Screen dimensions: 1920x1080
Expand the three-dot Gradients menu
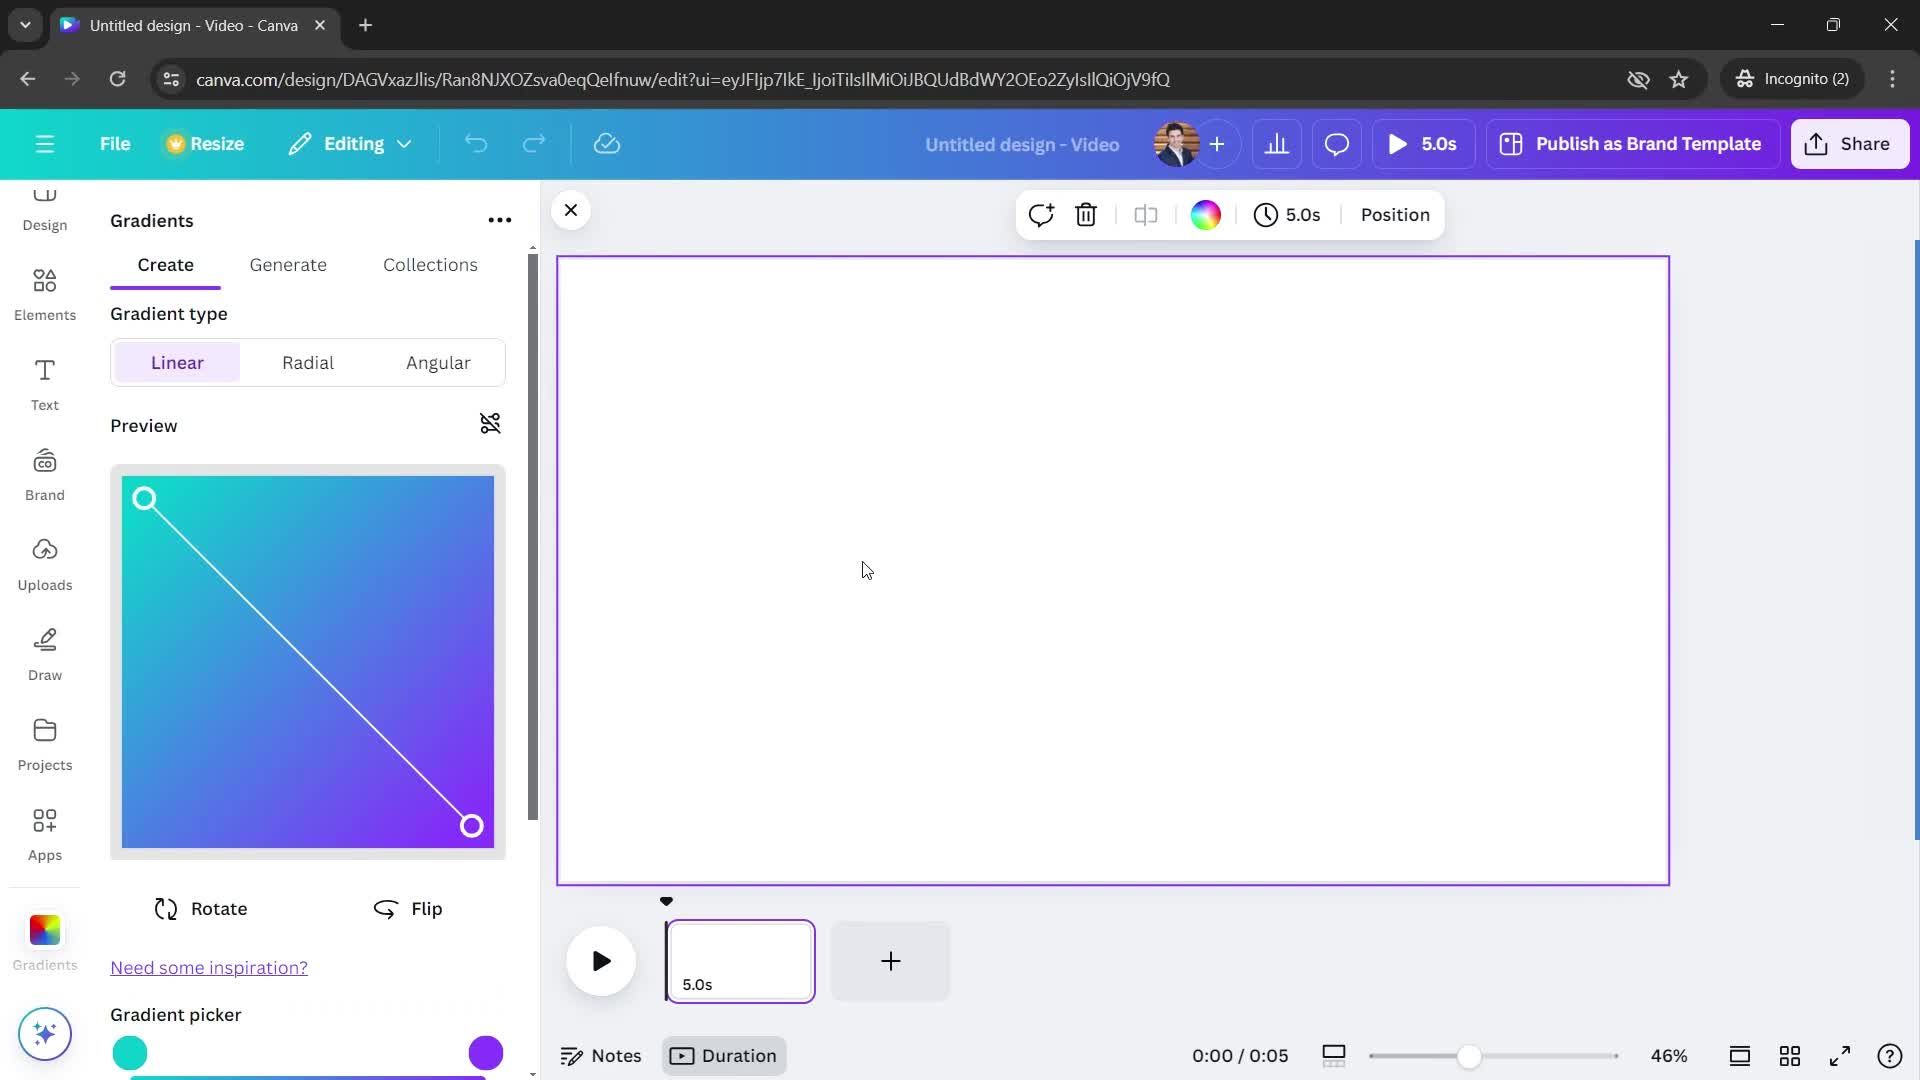(x=501, y=219)
